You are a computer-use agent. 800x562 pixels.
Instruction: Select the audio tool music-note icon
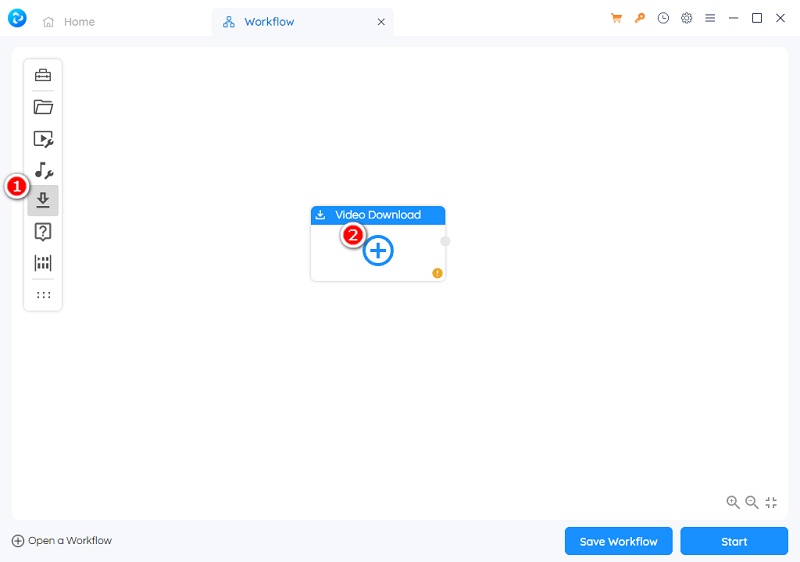(44, 170)
